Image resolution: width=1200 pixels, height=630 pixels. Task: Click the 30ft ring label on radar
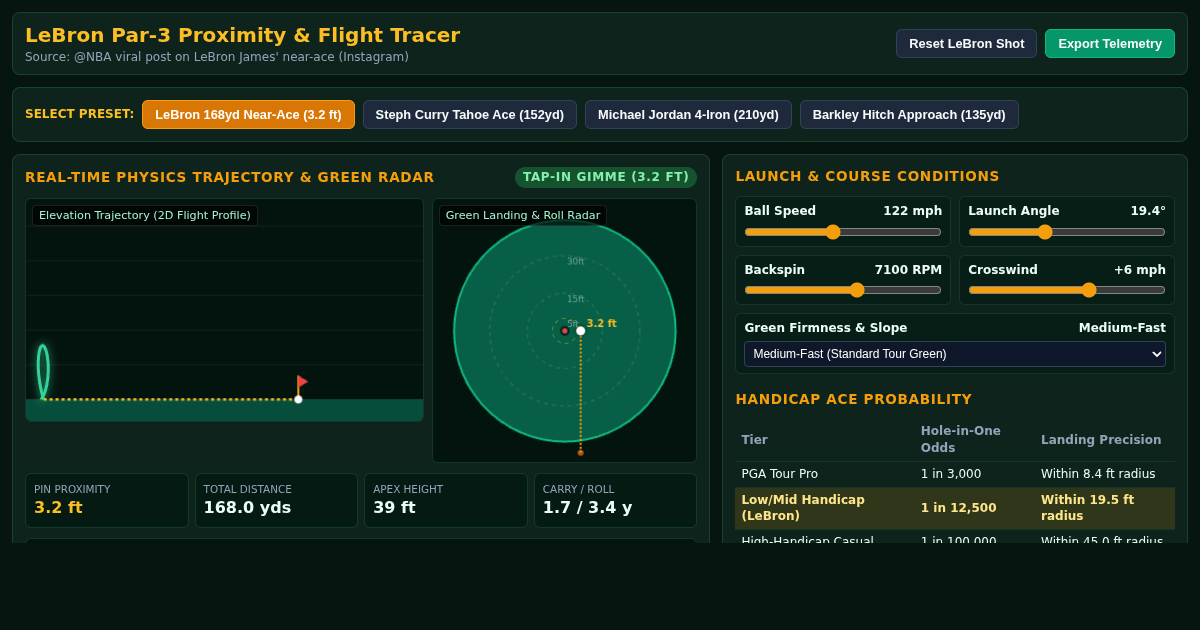click(576, 262)
